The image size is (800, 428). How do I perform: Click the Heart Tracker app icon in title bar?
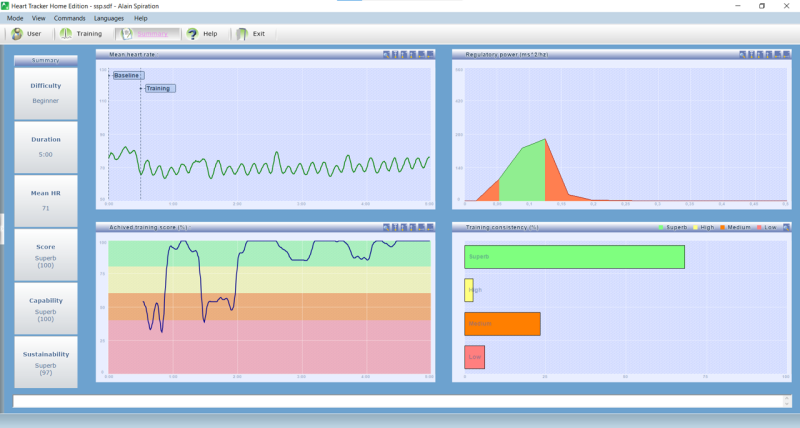(x=5, y=6)
